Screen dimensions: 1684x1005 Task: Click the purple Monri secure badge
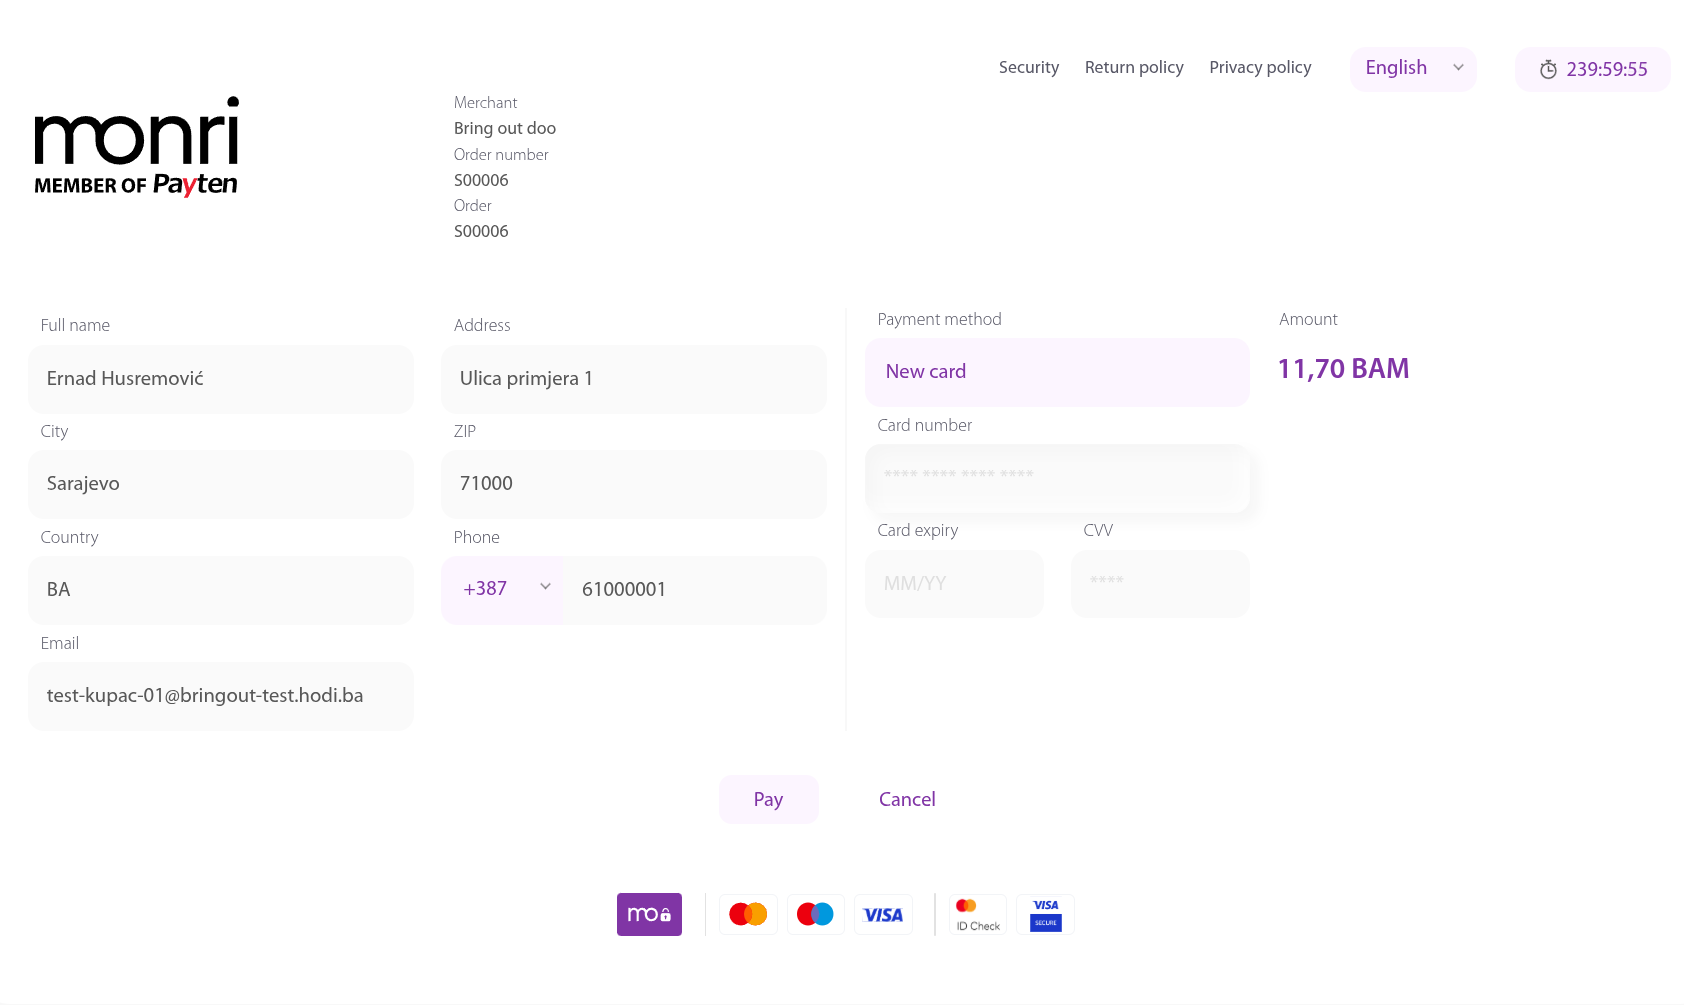(x=649, y=914)
